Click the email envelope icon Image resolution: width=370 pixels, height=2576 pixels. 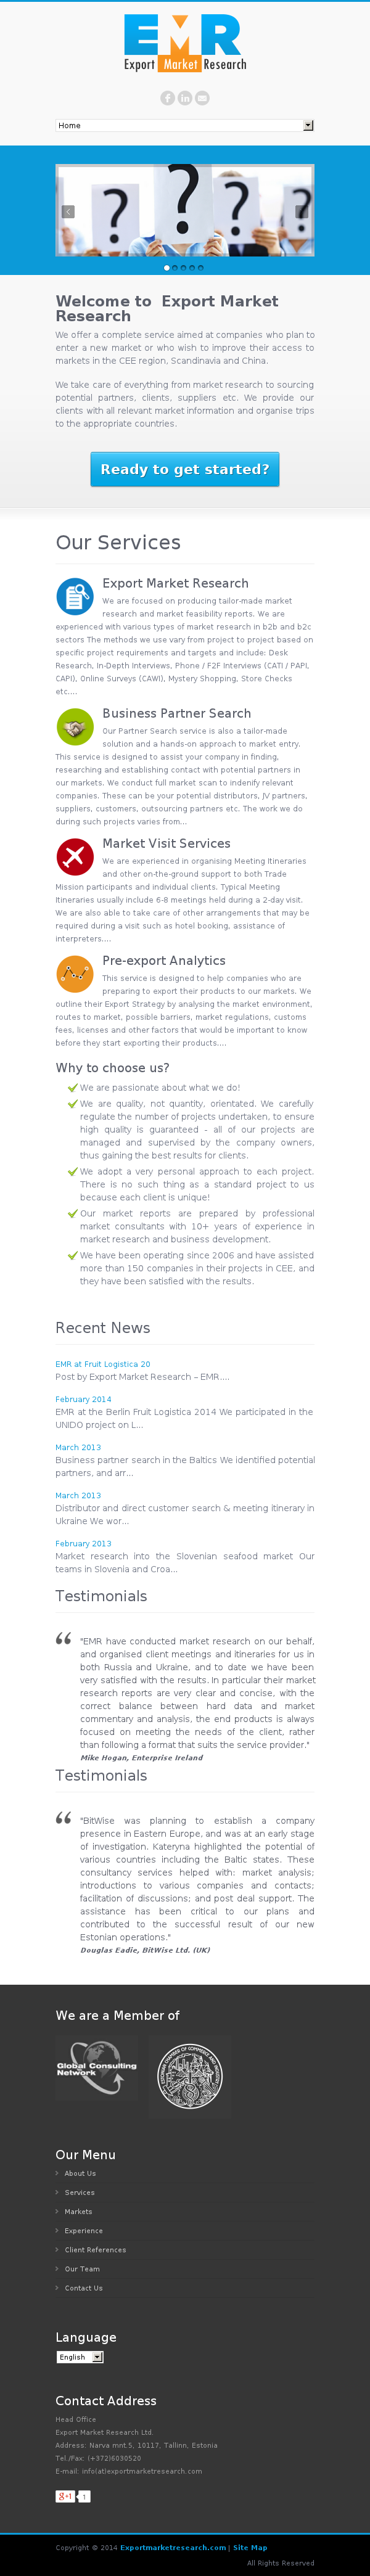click(x=202, y=98)
